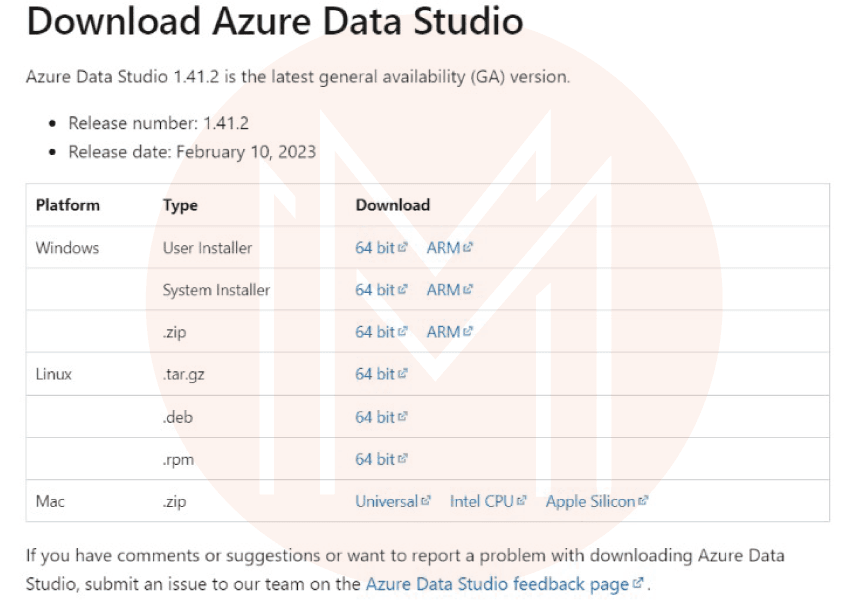
Task: Click Windows User Installer 64 bit link
Action: (x=375, y=248)
